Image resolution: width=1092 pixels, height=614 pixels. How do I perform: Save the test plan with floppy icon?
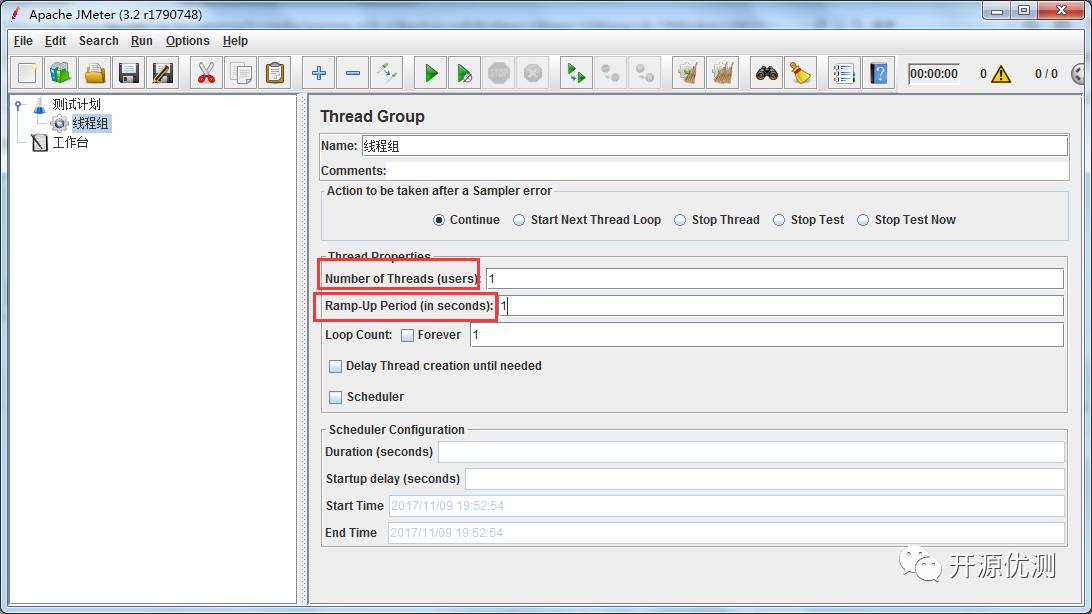pyautogui.click(x=129, y=73)
